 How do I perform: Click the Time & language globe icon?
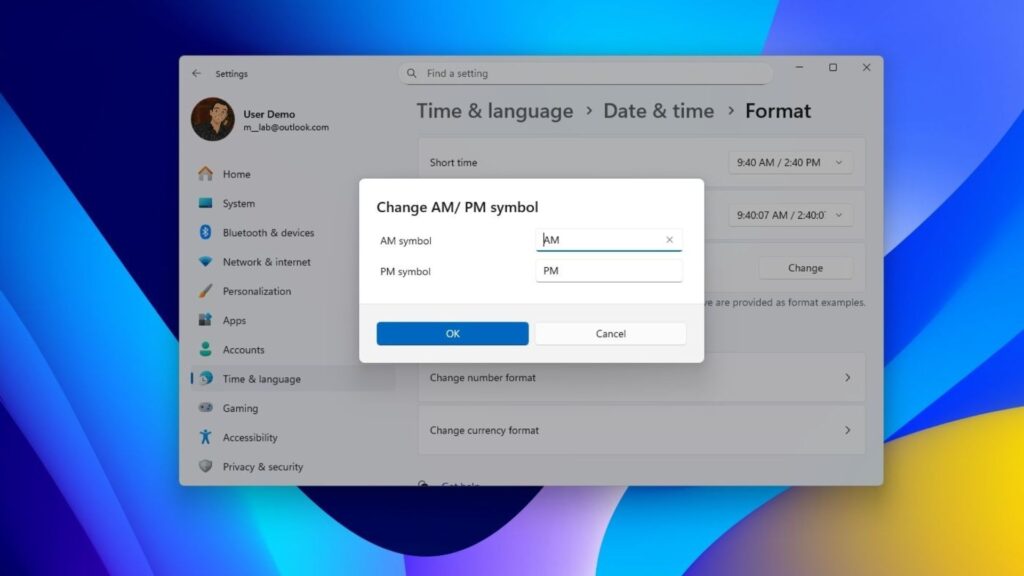pos(206,379)
